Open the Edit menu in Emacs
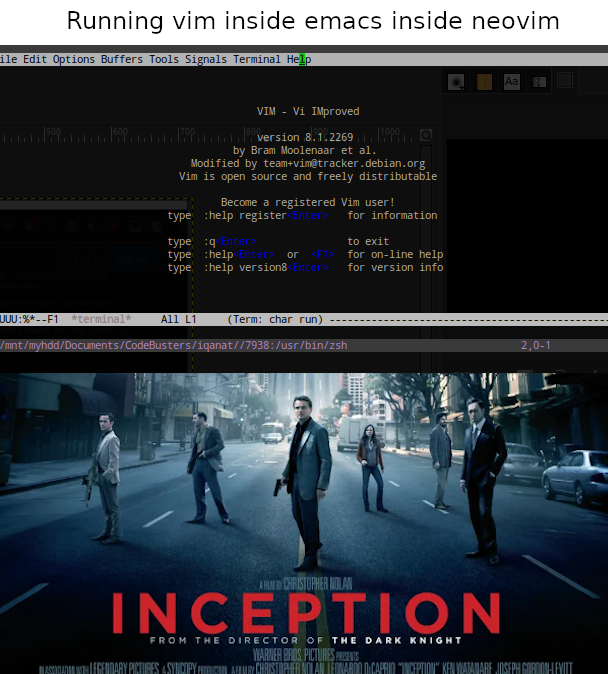Screen dimensions: 608x674 35,59
